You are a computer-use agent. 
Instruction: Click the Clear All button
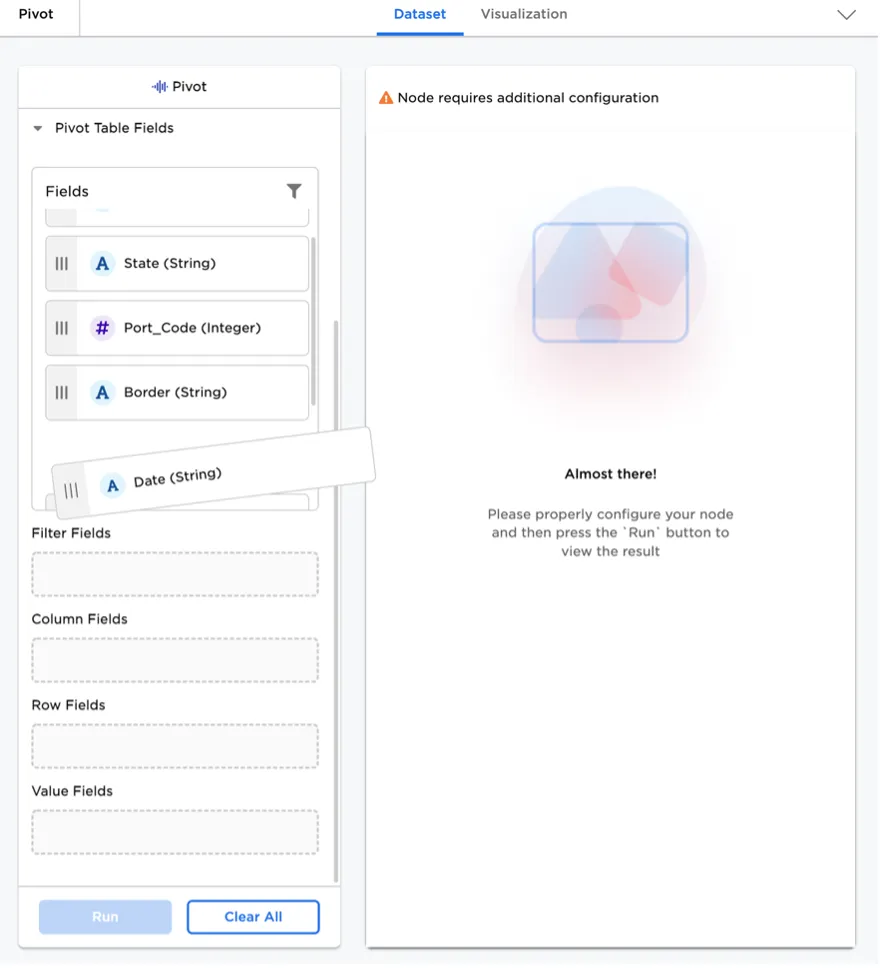point(253,917)
